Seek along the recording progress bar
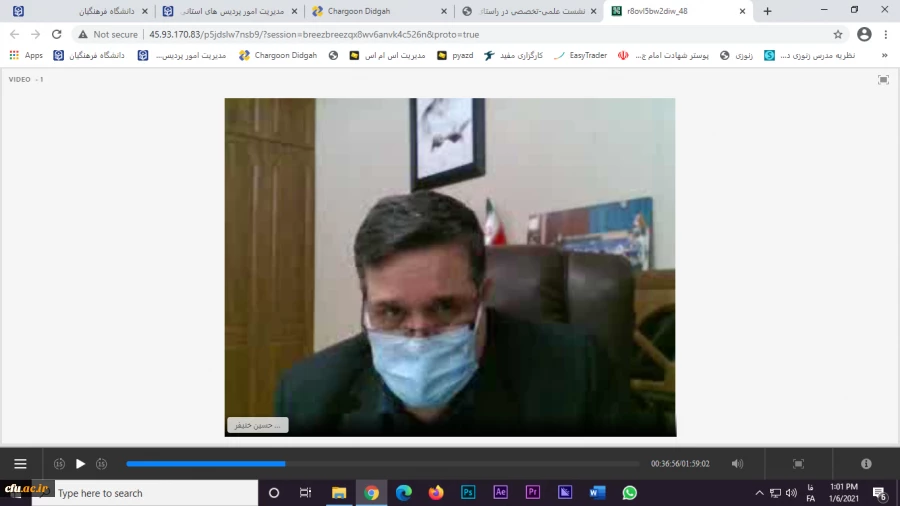This screenshot has height=506, width=900. (382, 464)
